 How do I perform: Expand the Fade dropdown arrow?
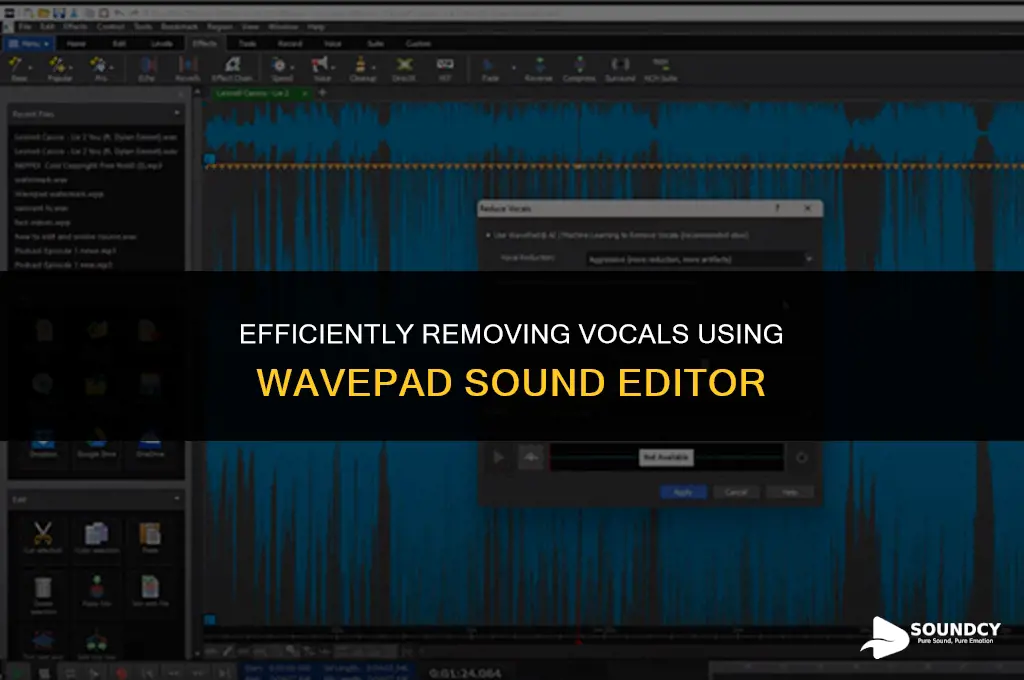click(513, 67)
